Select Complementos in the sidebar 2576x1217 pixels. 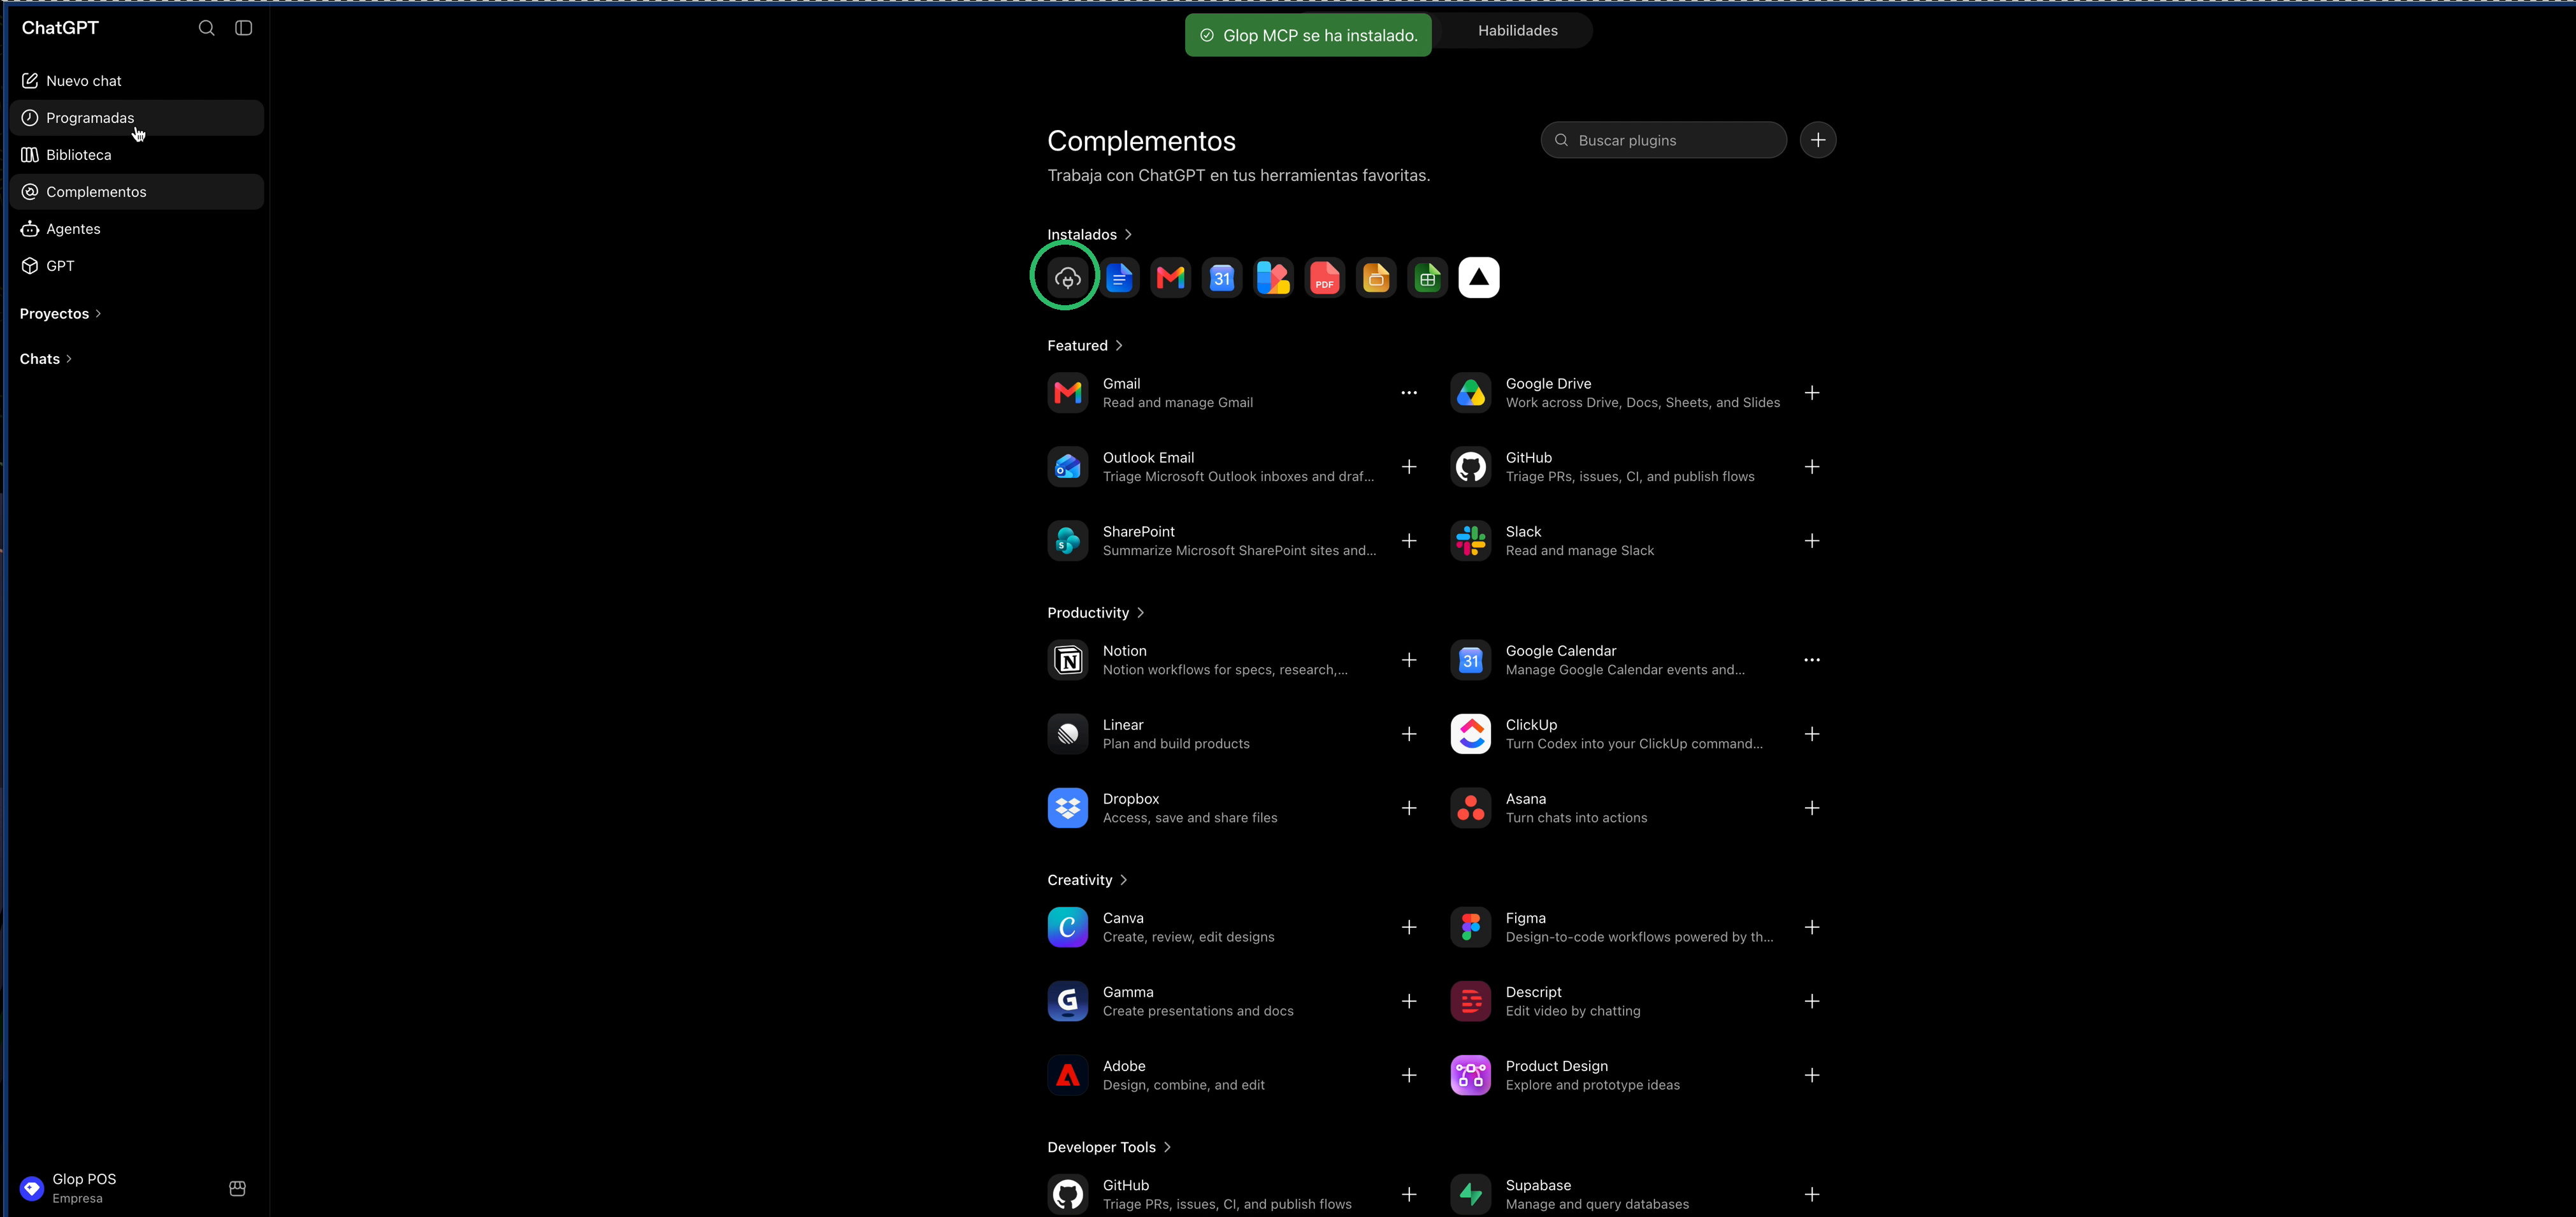pyautogui.click(x=137, y=192)
